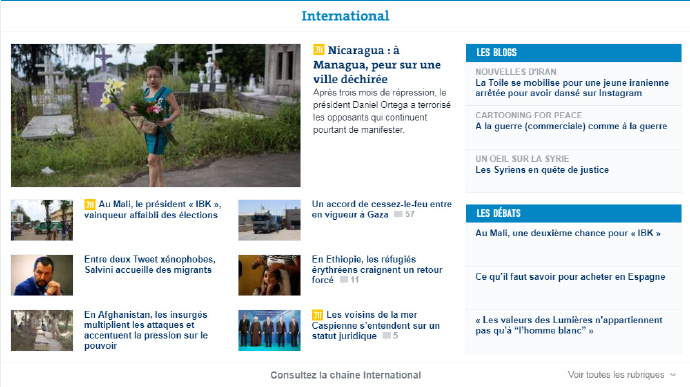Open the Afghanistan article thumbnail

(x=42, y=330)
